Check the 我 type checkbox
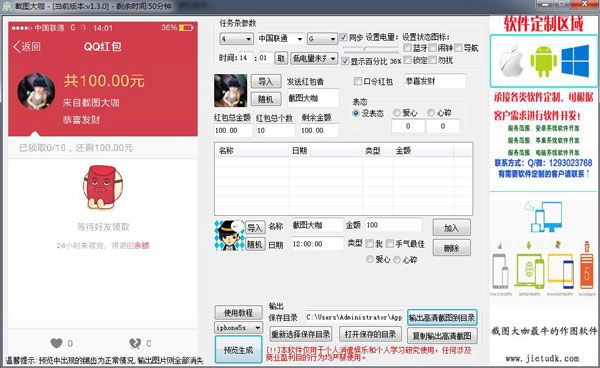 pyautogui.click(x=369, y=244)
